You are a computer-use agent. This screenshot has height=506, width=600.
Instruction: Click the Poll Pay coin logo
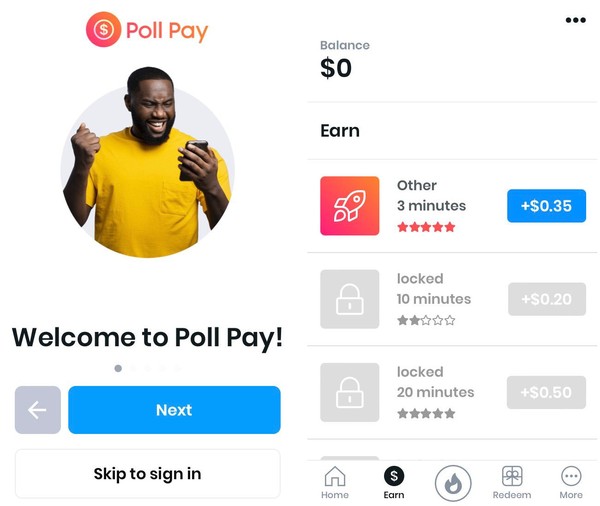pyautogui.click(x=103, y=29)
